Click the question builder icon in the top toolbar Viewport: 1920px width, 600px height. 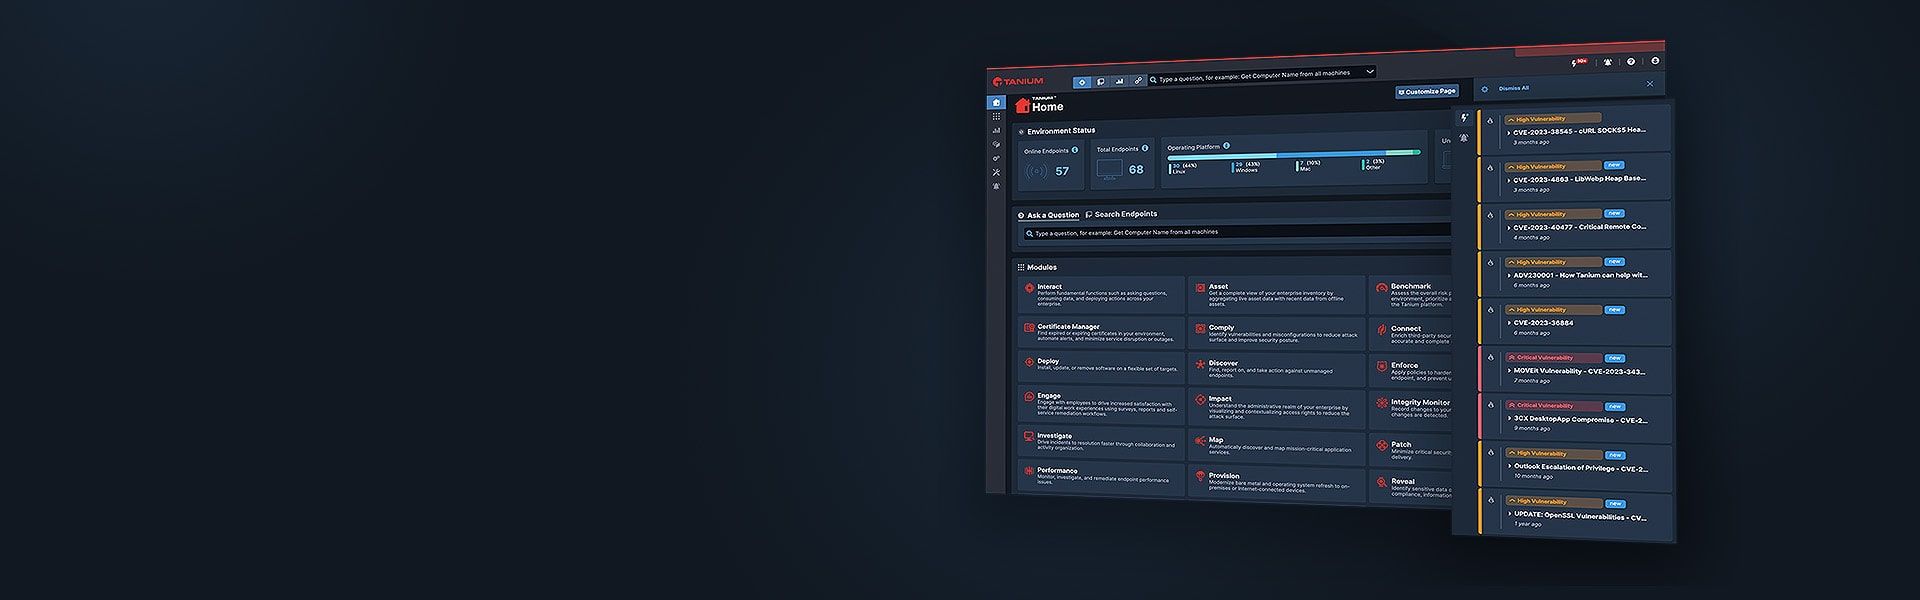[1101, 82]
